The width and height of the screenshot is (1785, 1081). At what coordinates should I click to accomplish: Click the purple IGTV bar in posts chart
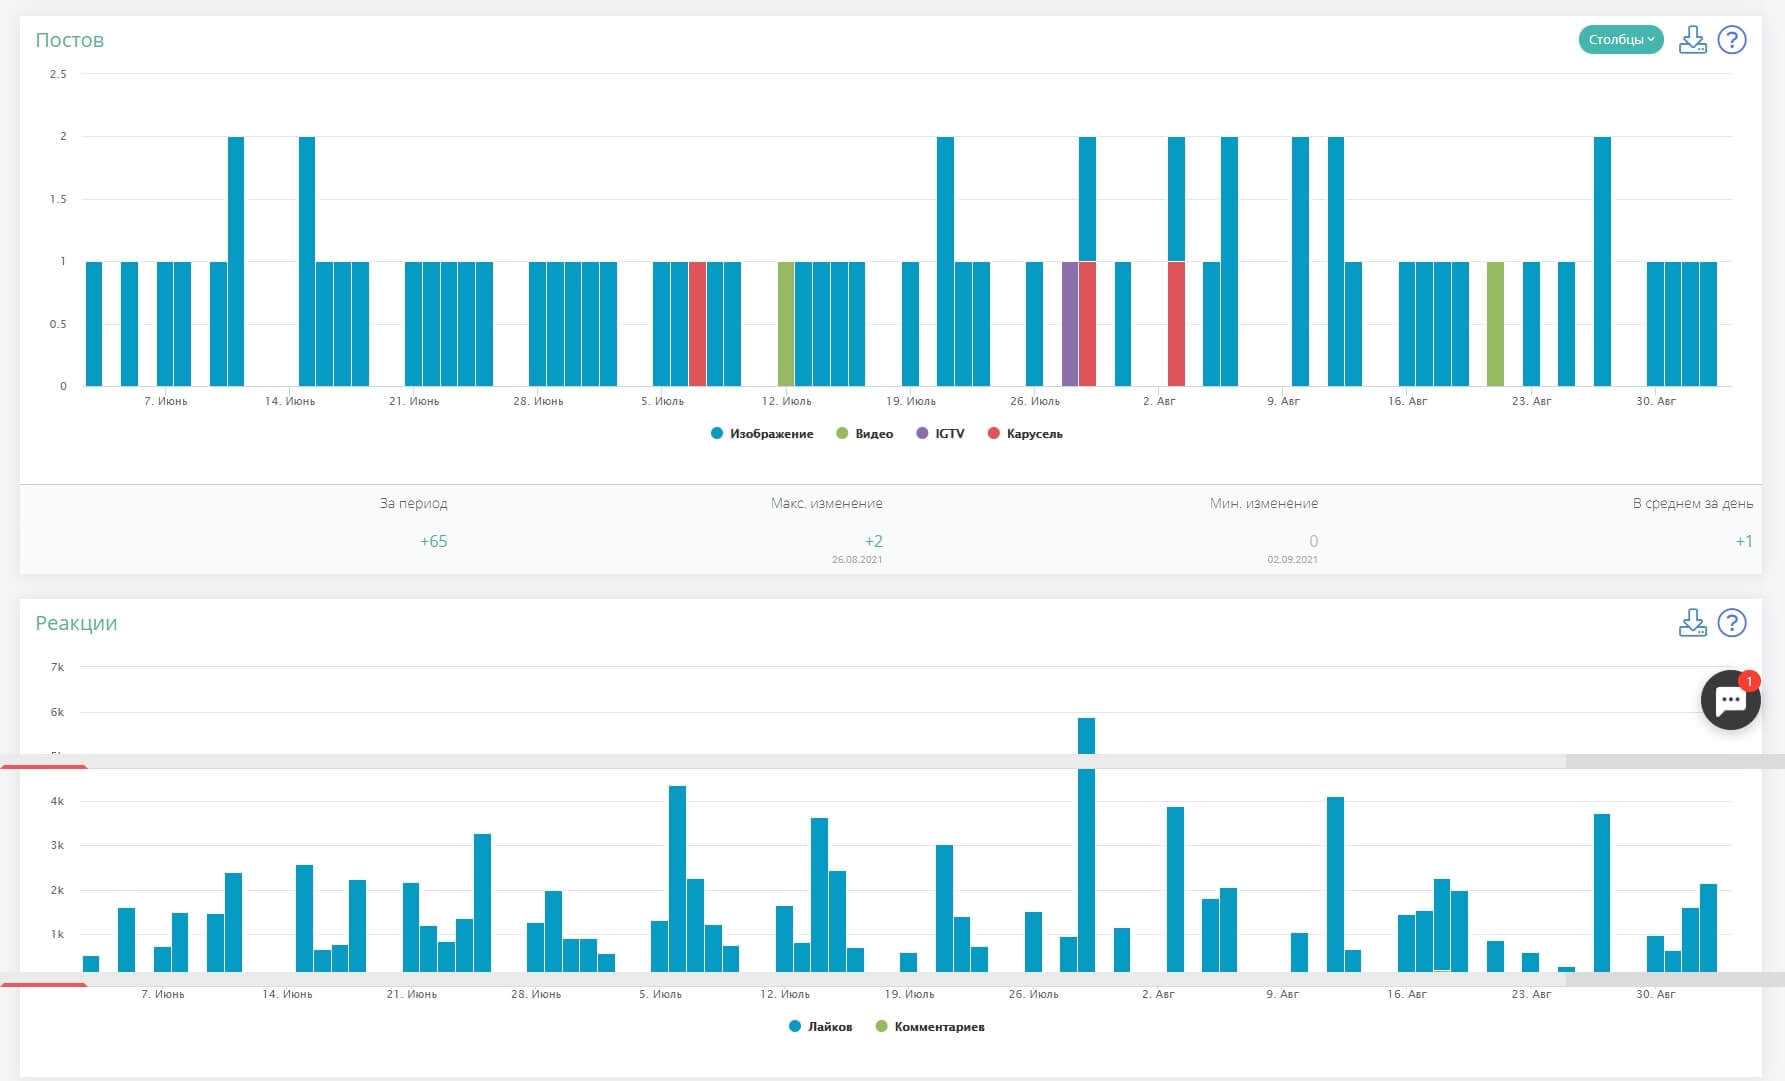[x=1070, y=324]
